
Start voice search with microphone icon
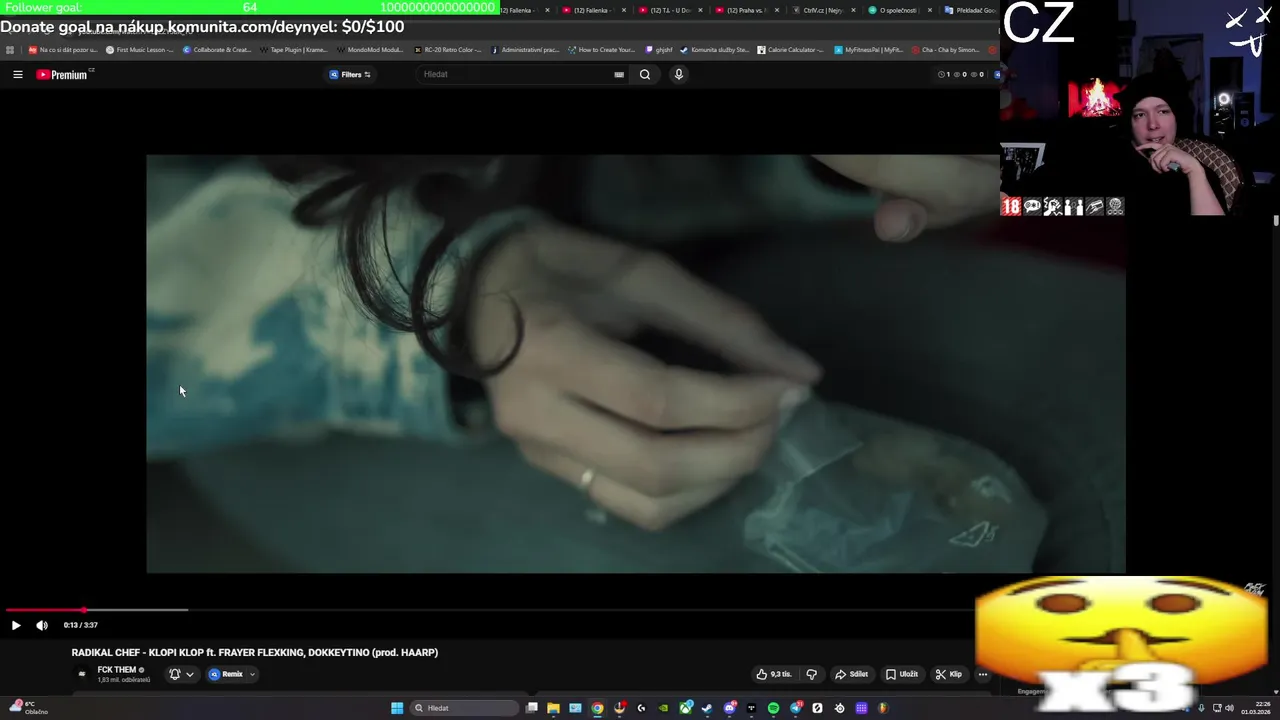(678, 74)
